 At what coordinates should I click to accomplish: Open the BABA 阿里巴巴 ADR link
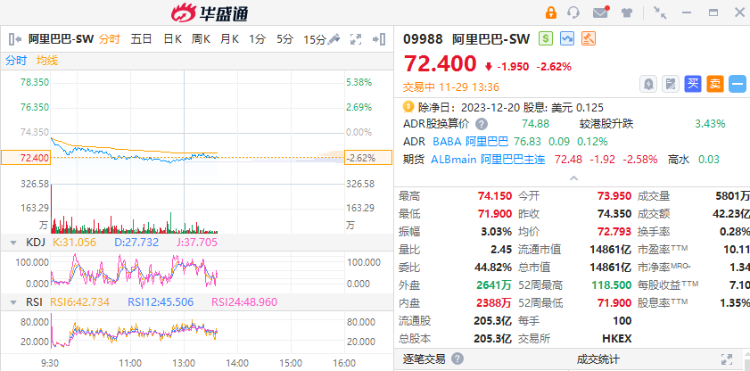[470, 142]
